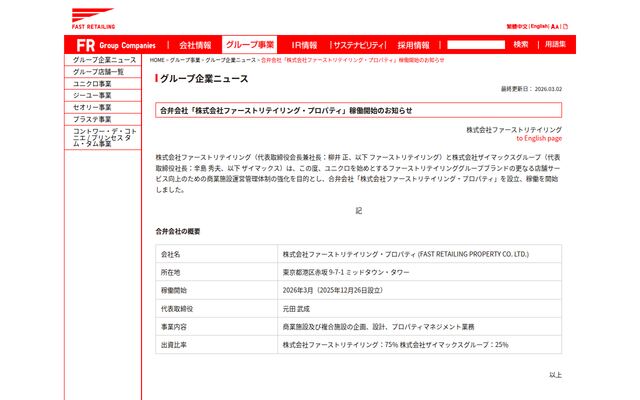The height and width of the screenshot is (400, 640).
Task: Select グループ企業ニュース in sidebar
Action: [x=103, y=60]
